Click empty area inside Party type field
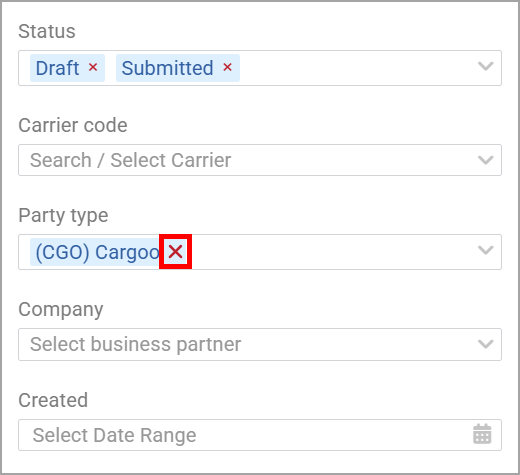 pos(333,252)
